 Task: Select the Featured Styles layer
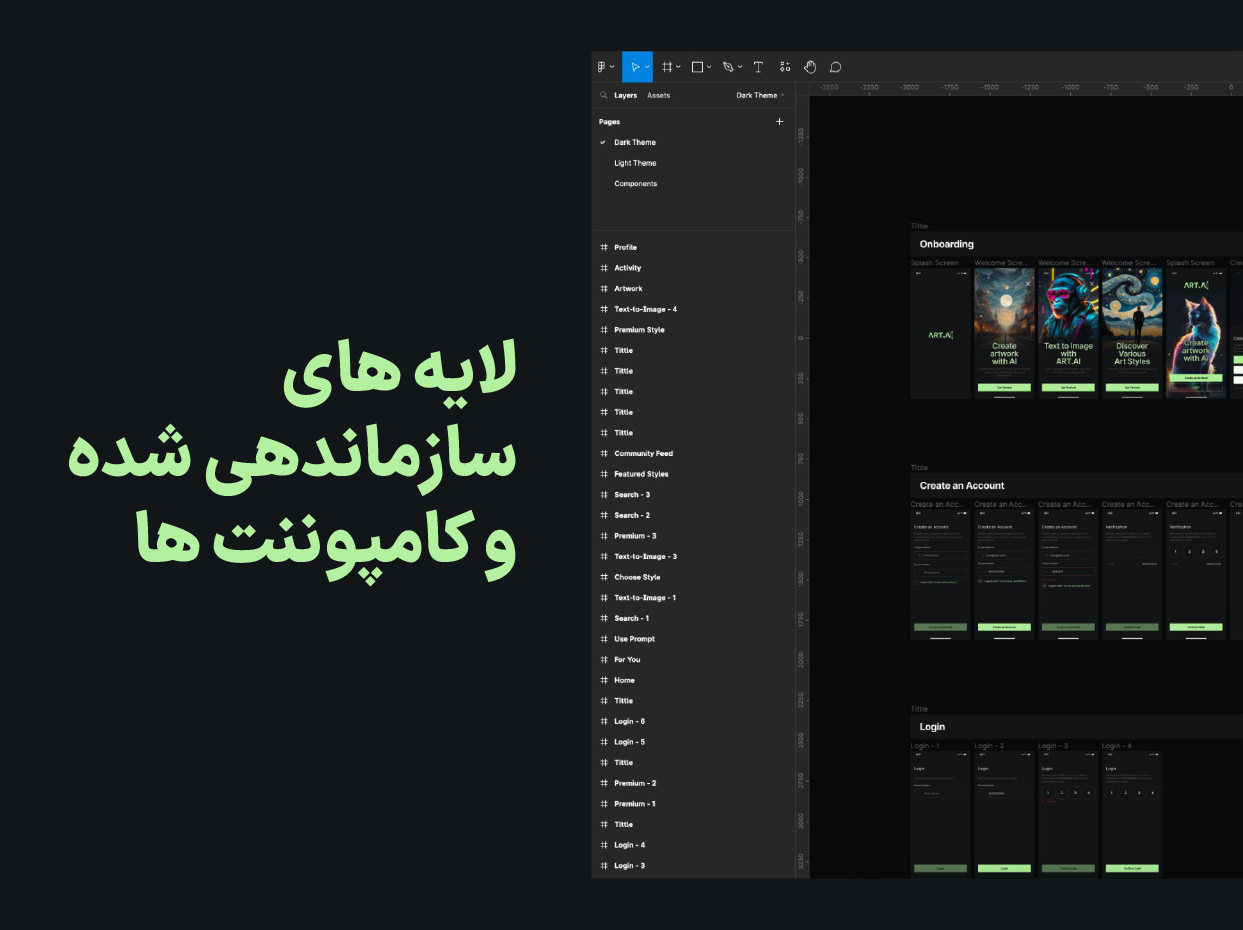(641, 474)
